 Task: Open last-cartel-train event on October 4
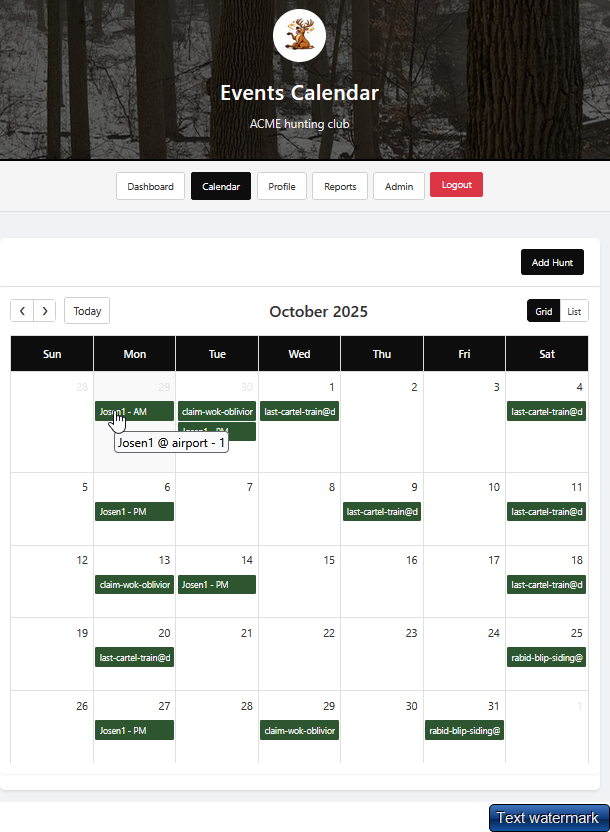click(x=546, y=411)
